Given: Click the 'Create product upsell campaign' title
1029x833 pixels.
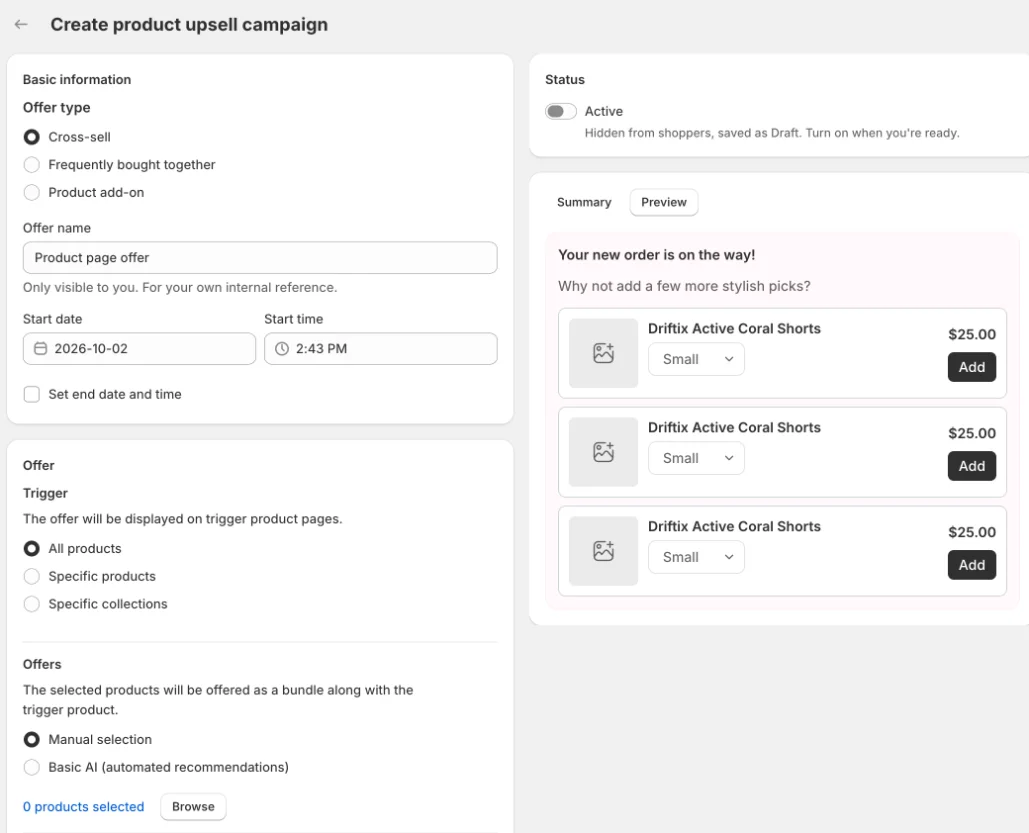Looking at the screenshot, I should (189, 24).
